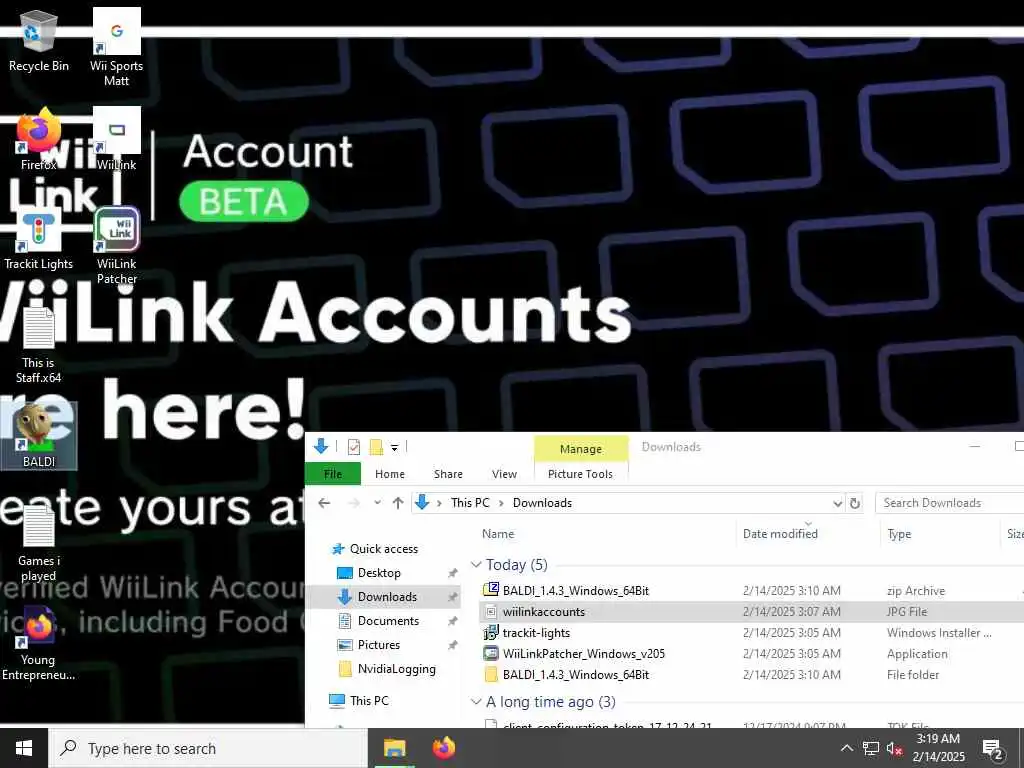Select the BALDI_1.4.3_Windows_64Bit file folder
Viewport: 1024px width, 768px height.
tap(576, 675)
